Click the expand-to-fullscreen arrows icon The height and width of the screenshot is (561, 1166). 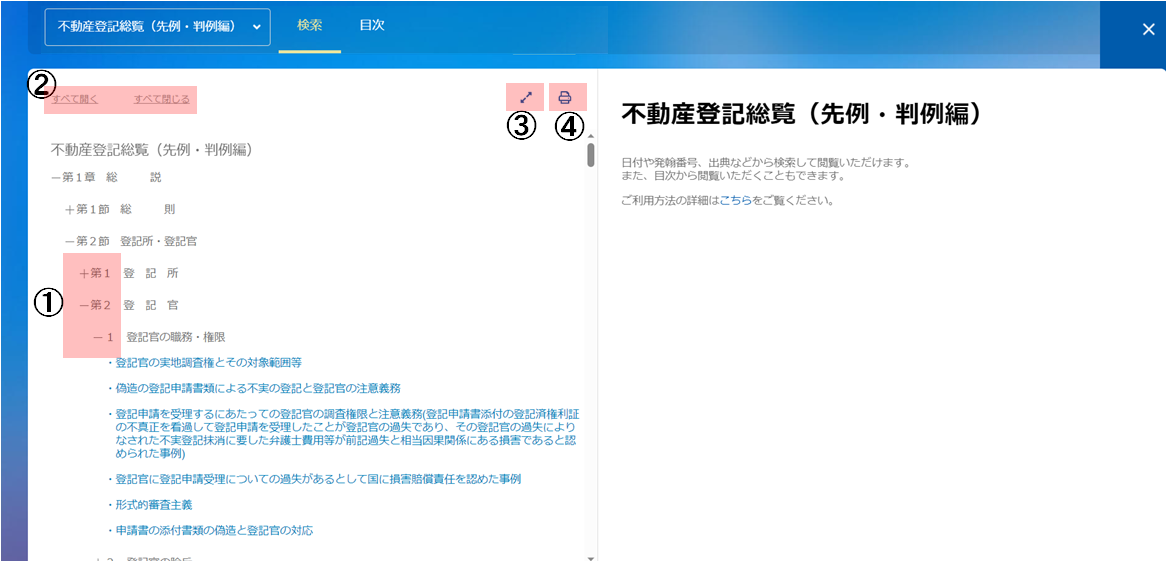pos(526,97)
